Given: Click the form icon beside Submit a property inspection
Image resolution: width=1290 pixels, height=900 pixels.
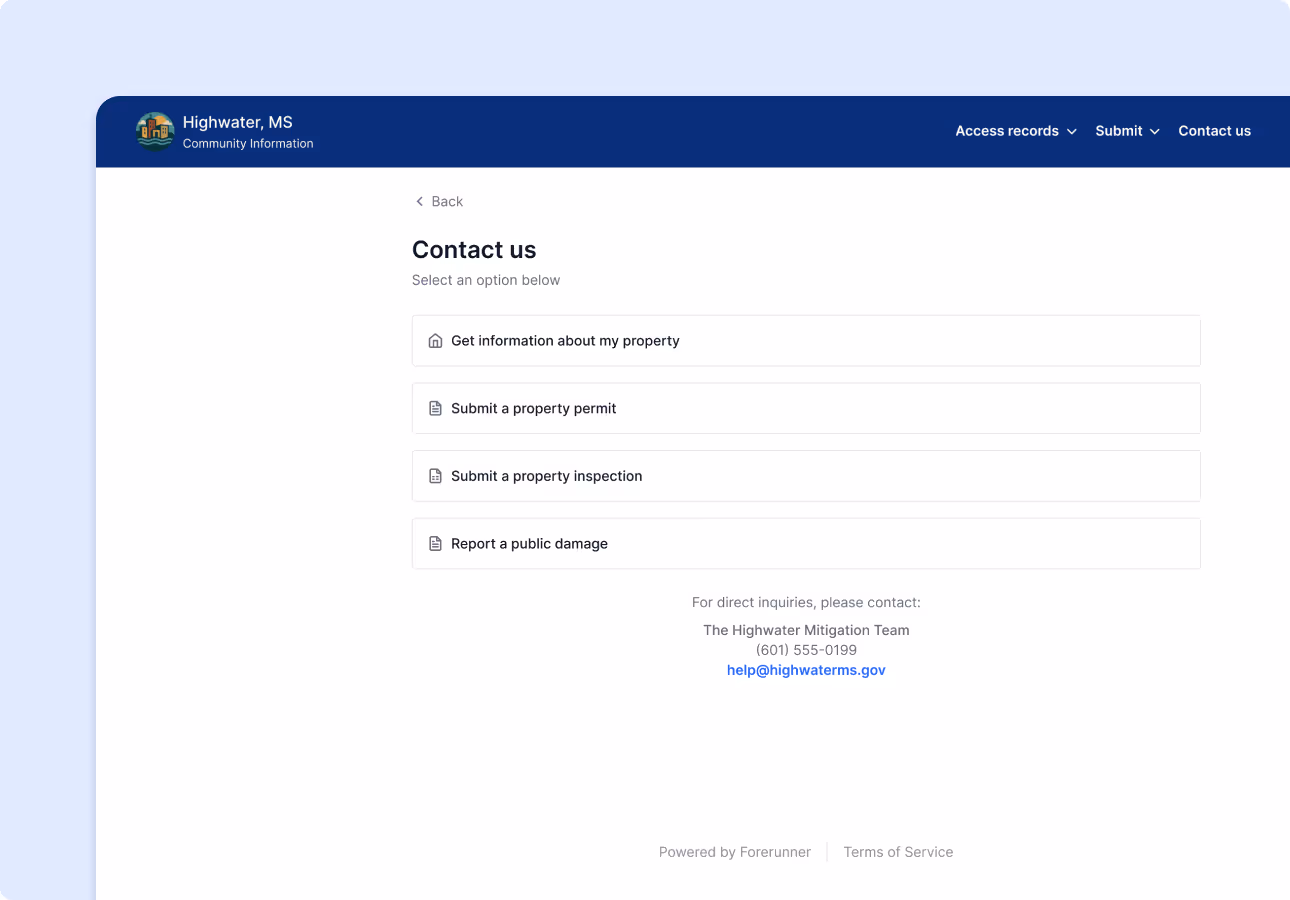Looking at the screenshot, I should (435, 476).
